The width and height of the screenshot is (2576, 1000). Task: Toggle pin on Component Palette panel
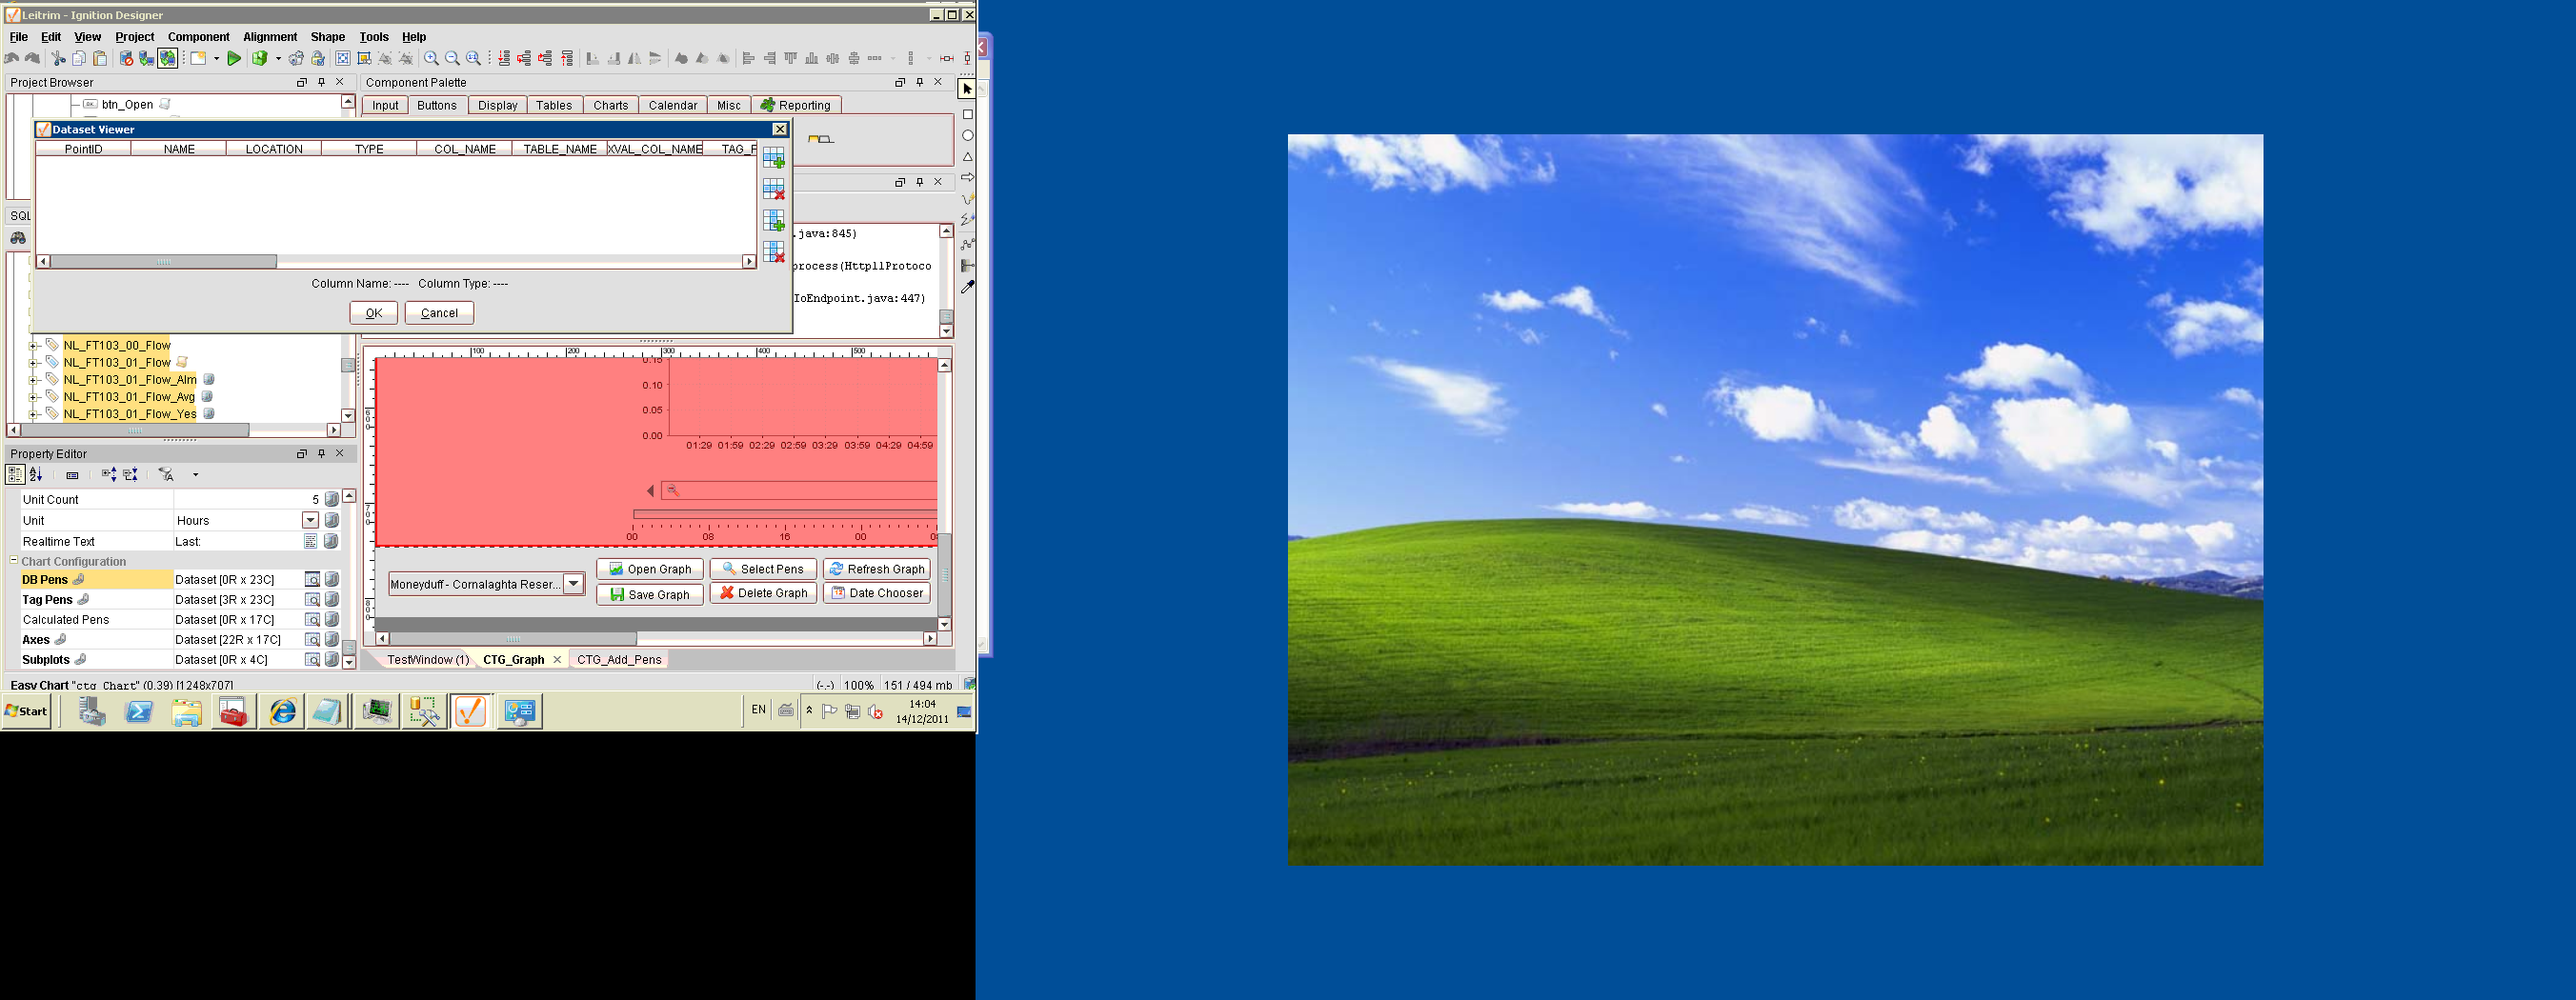click(919, 82)
